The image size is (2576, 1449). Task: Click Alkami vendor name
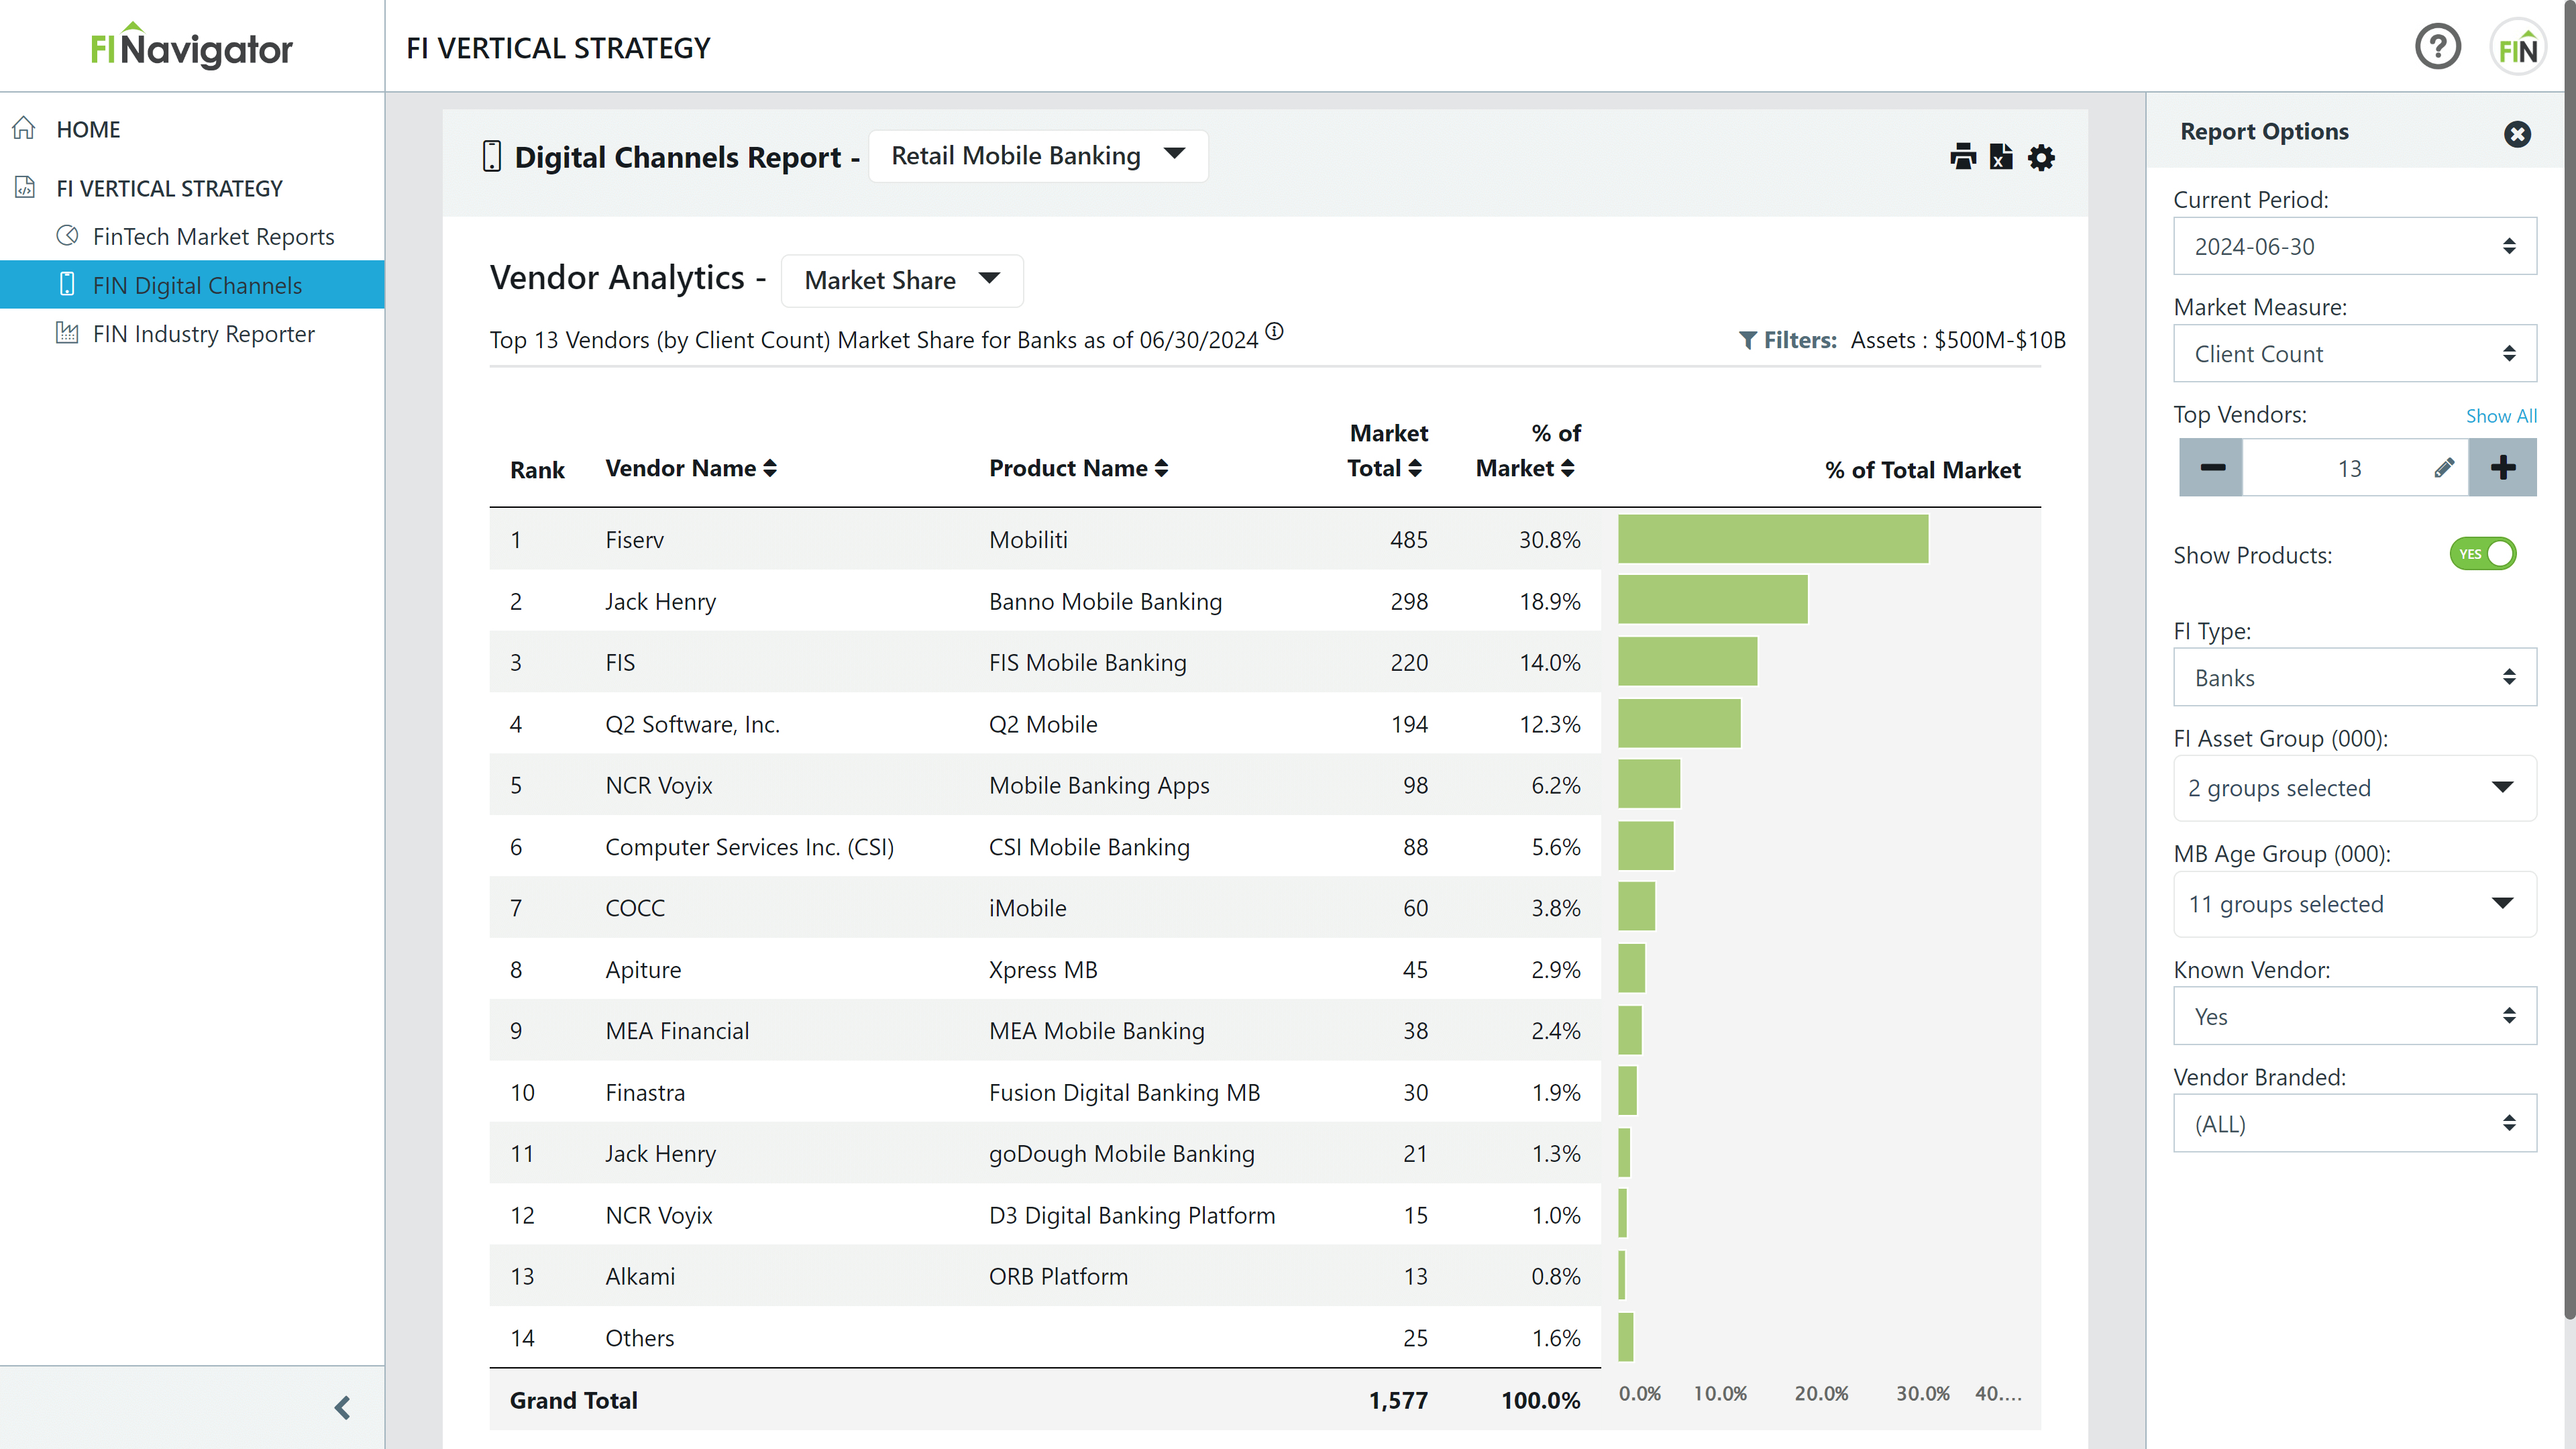[640, 1276]
